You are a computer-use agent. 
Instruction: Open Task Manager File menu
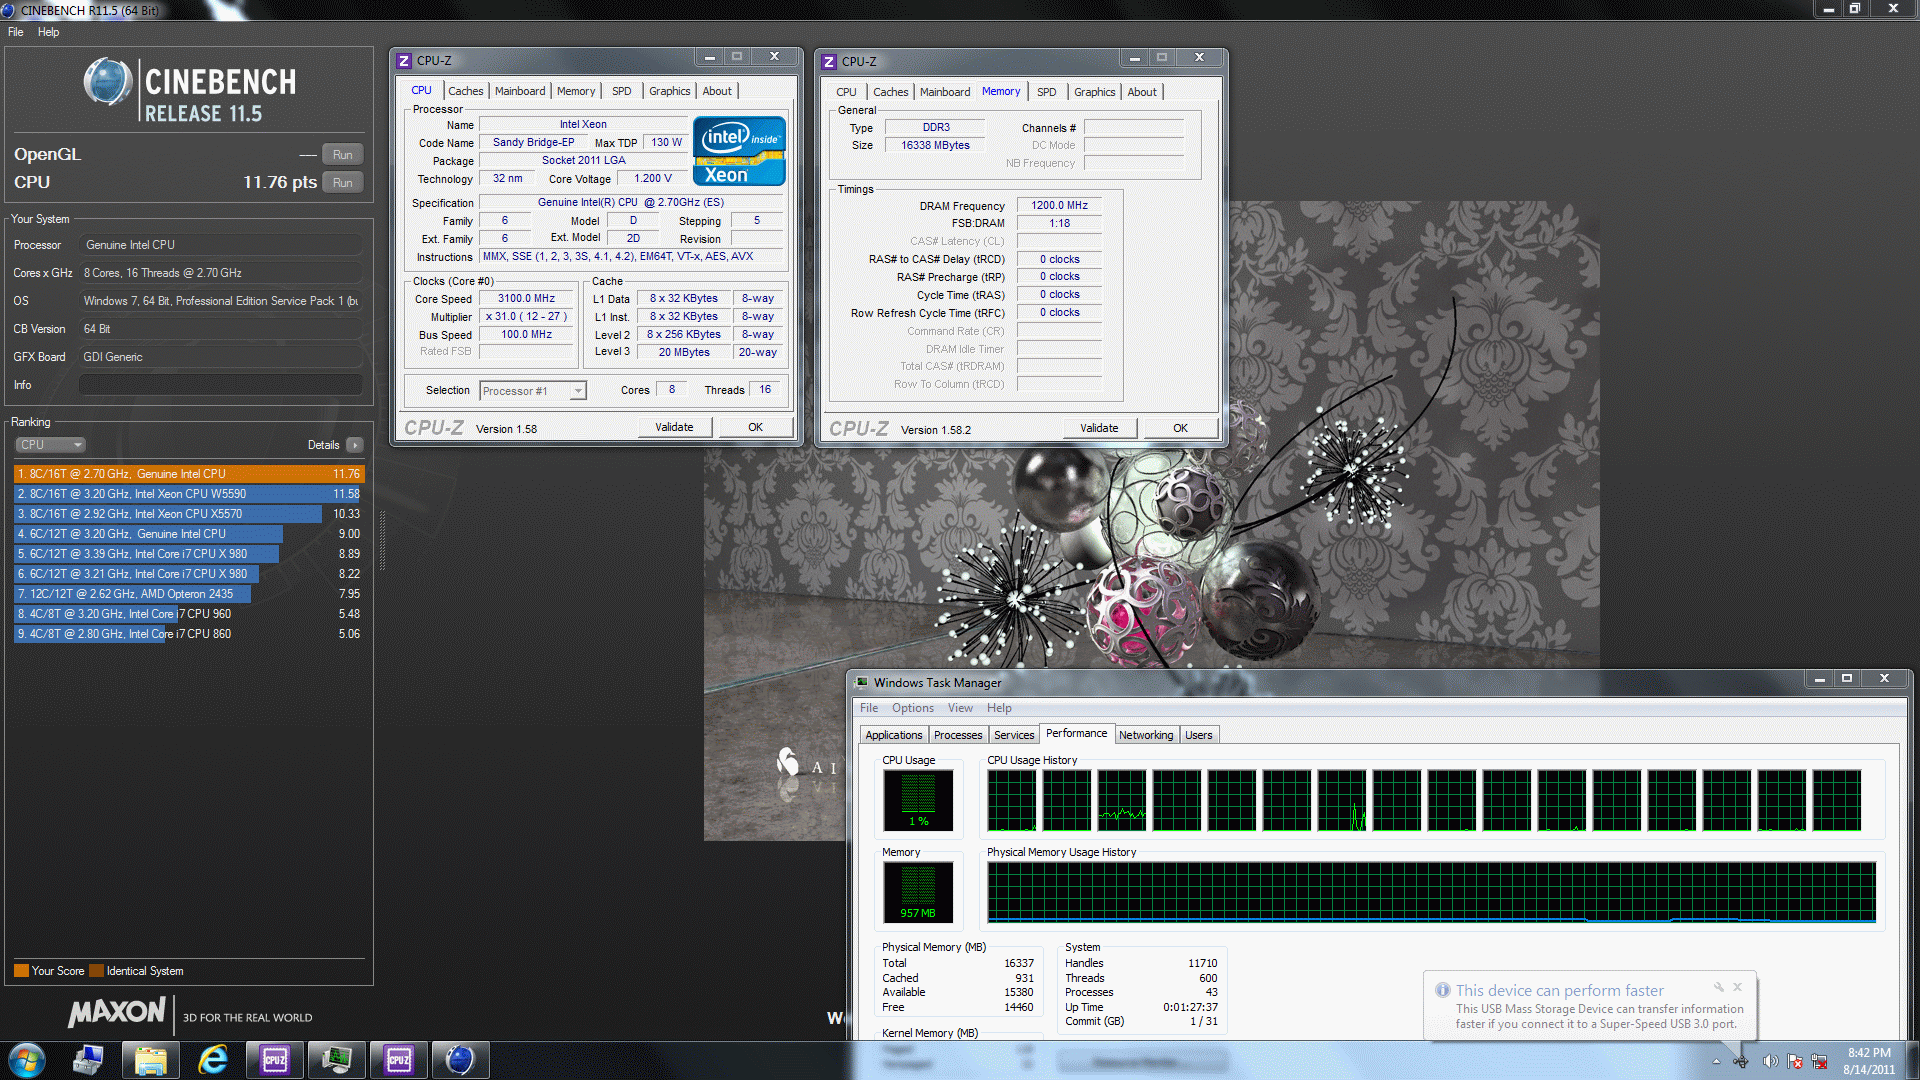(869, 708)
